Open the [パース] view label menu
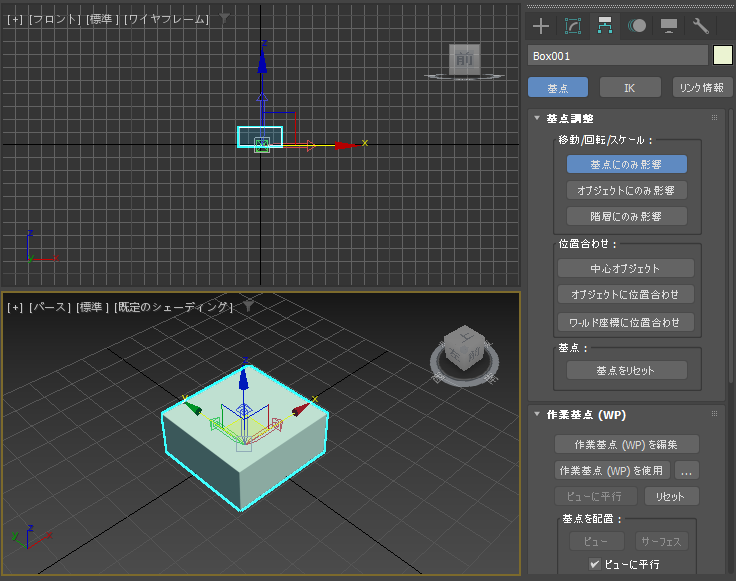 [50, 307]
